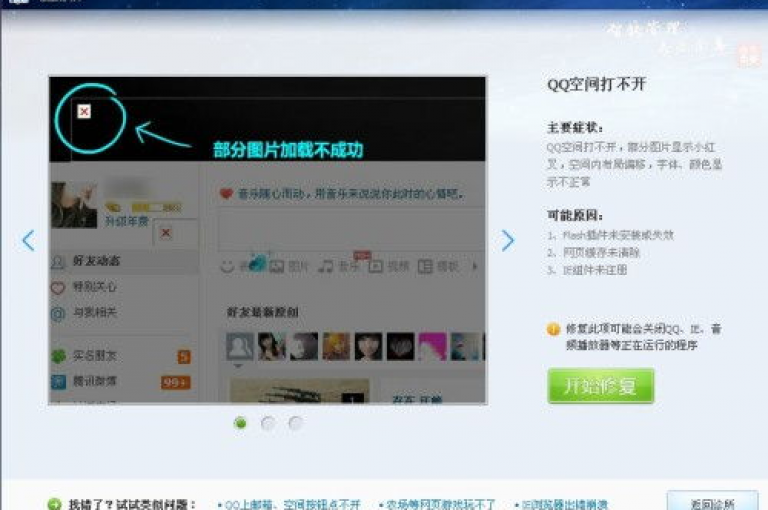Image resolution: width=768 pixels, height=510 pixels.
Task: Open the IE浏览器出错崩溃 link
Action: [x=564, y=504]
